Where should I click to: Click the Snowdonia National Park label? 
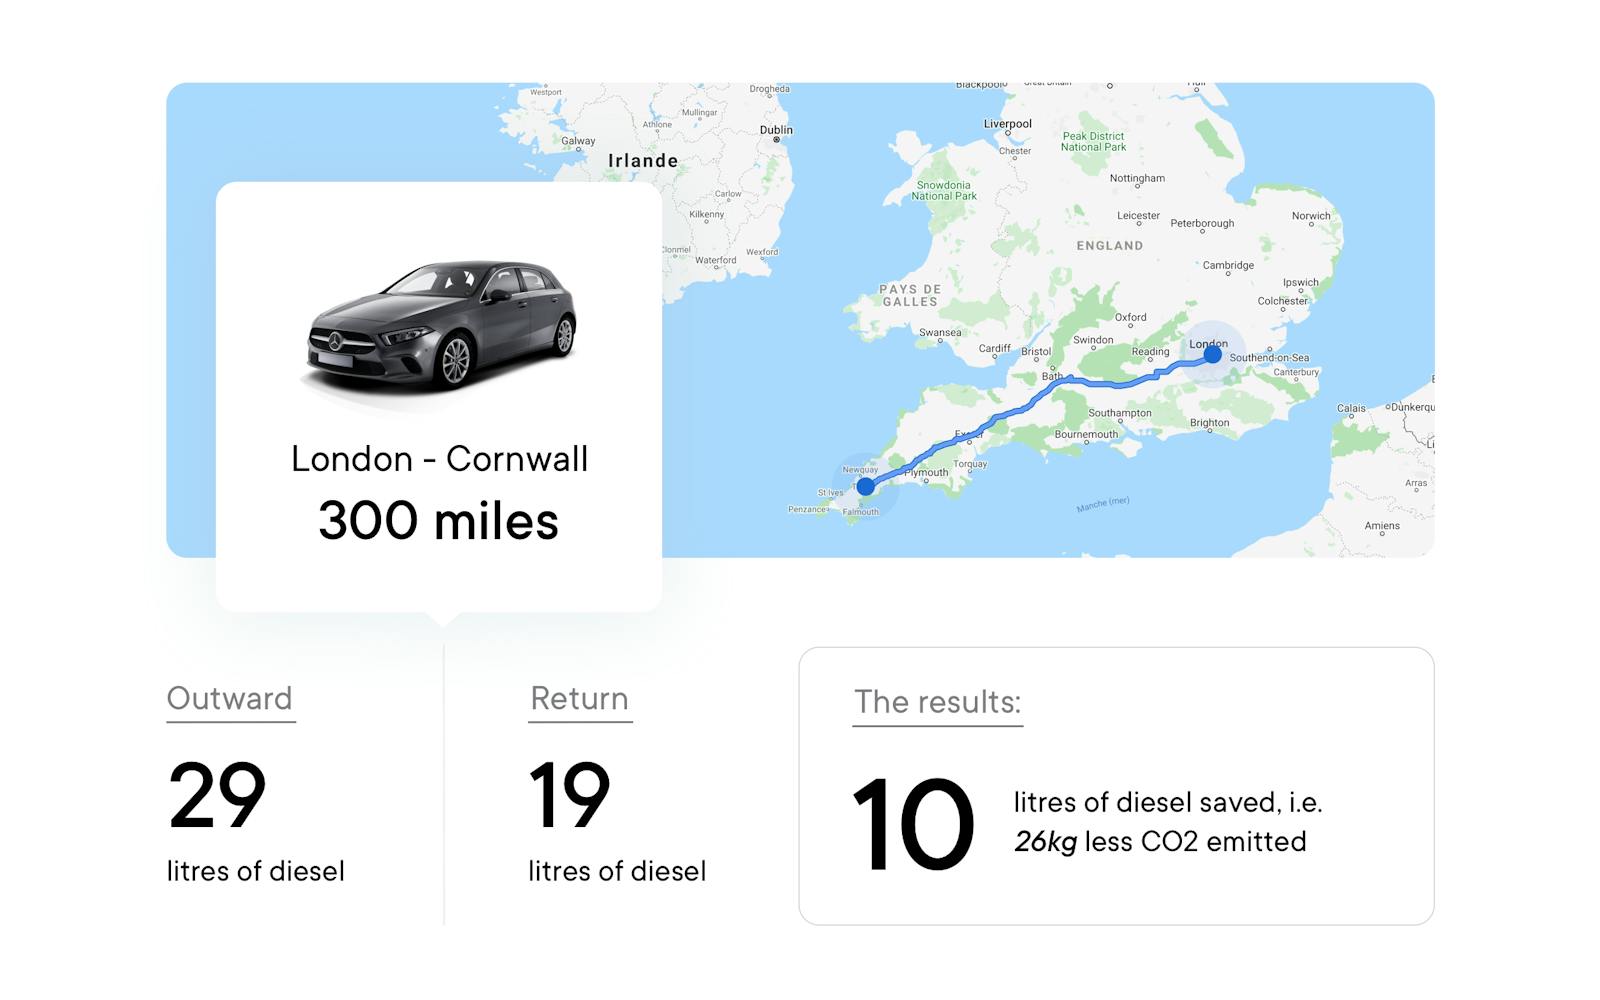click(944, 191)
